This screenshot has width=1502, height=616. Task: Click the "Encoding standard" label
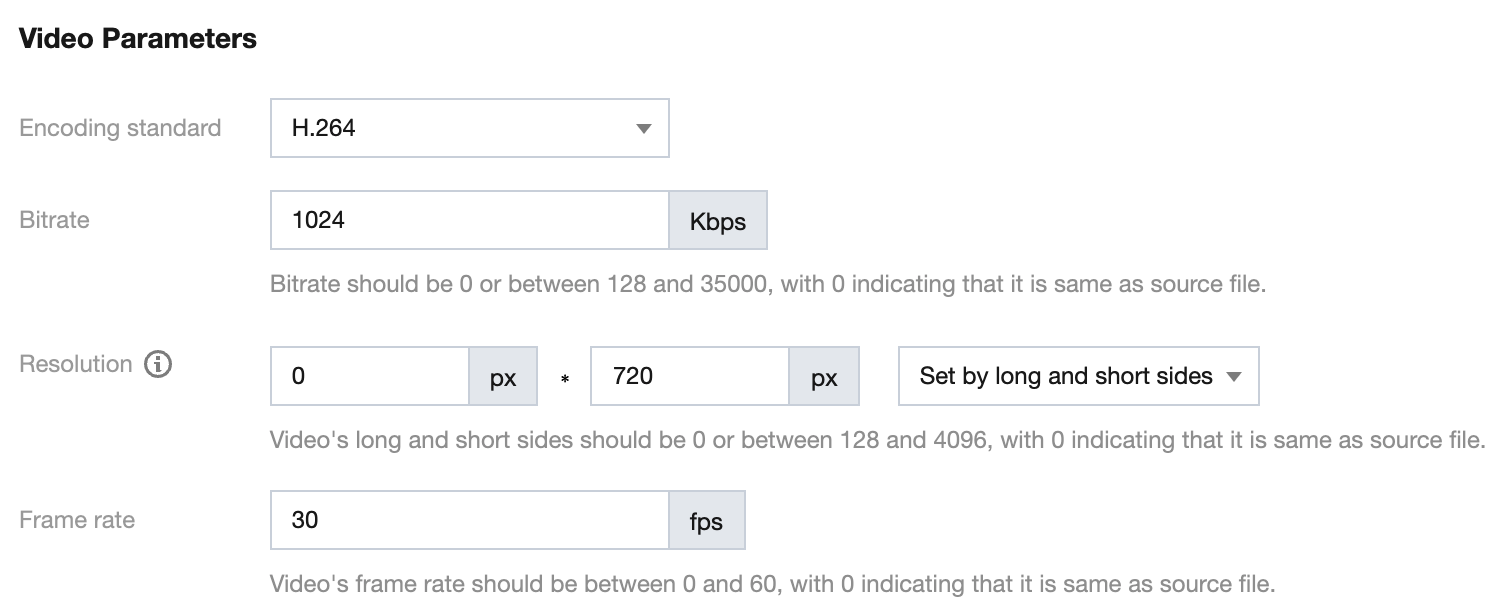click(120, 128)
